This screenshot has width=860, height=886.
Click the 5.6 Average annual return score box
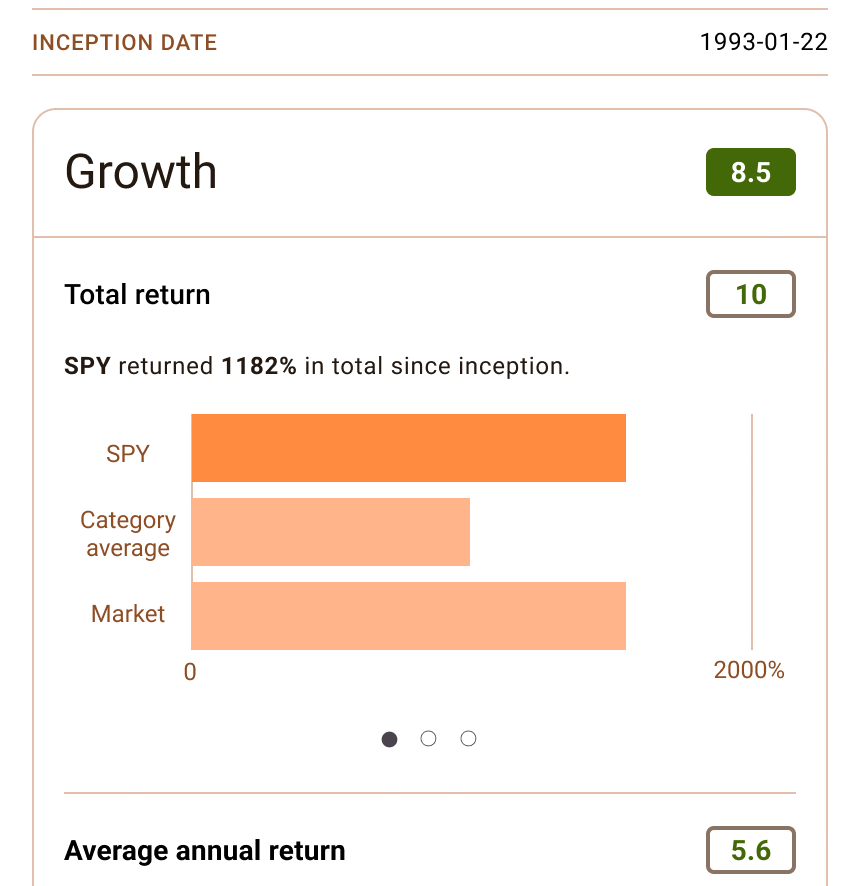point(750,850)
